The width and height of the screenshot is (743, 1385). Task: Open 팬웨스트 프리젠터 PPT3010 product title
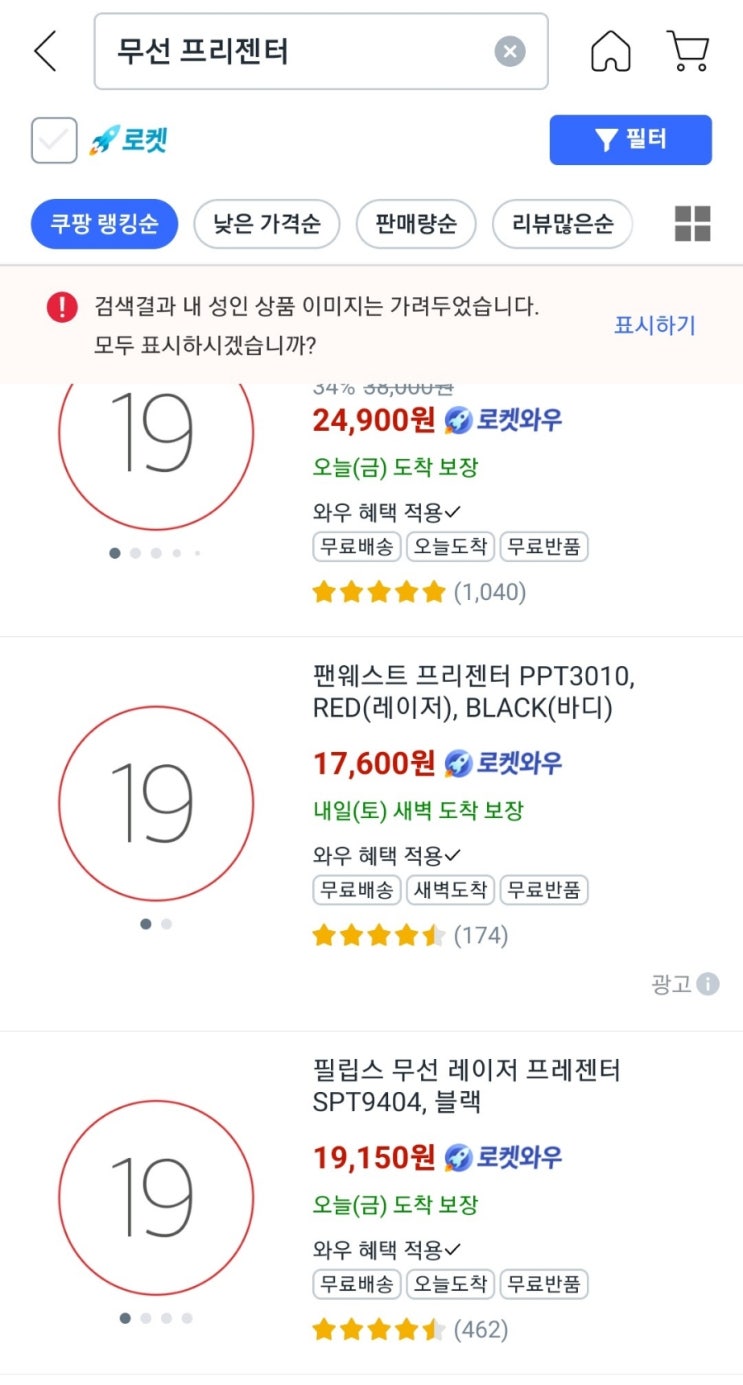point(473,692)
